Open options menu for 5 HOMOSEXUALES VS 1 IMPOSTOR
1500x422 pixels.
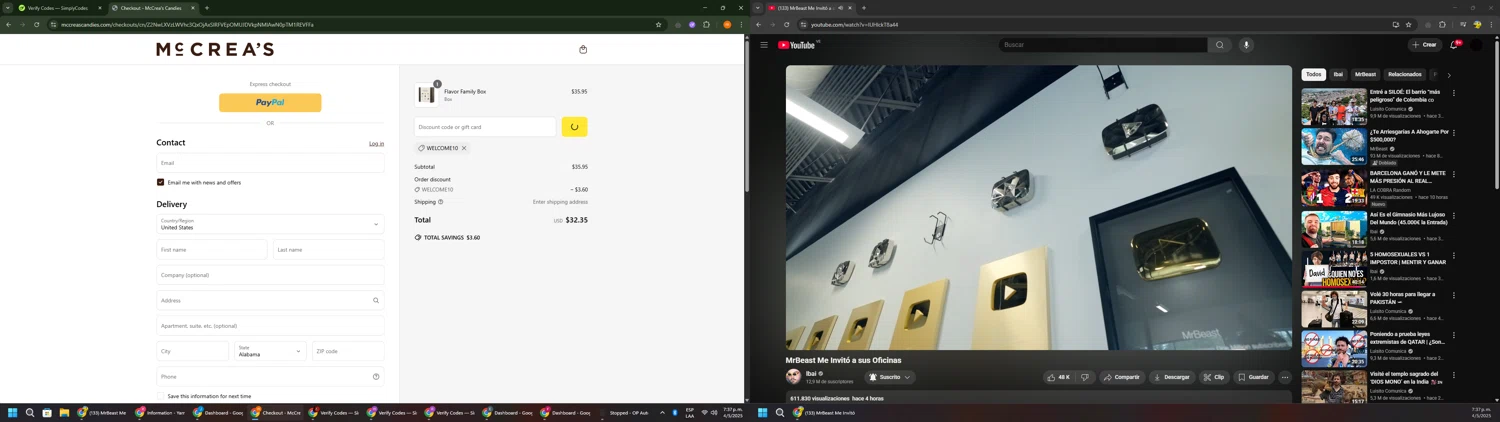1454,256
